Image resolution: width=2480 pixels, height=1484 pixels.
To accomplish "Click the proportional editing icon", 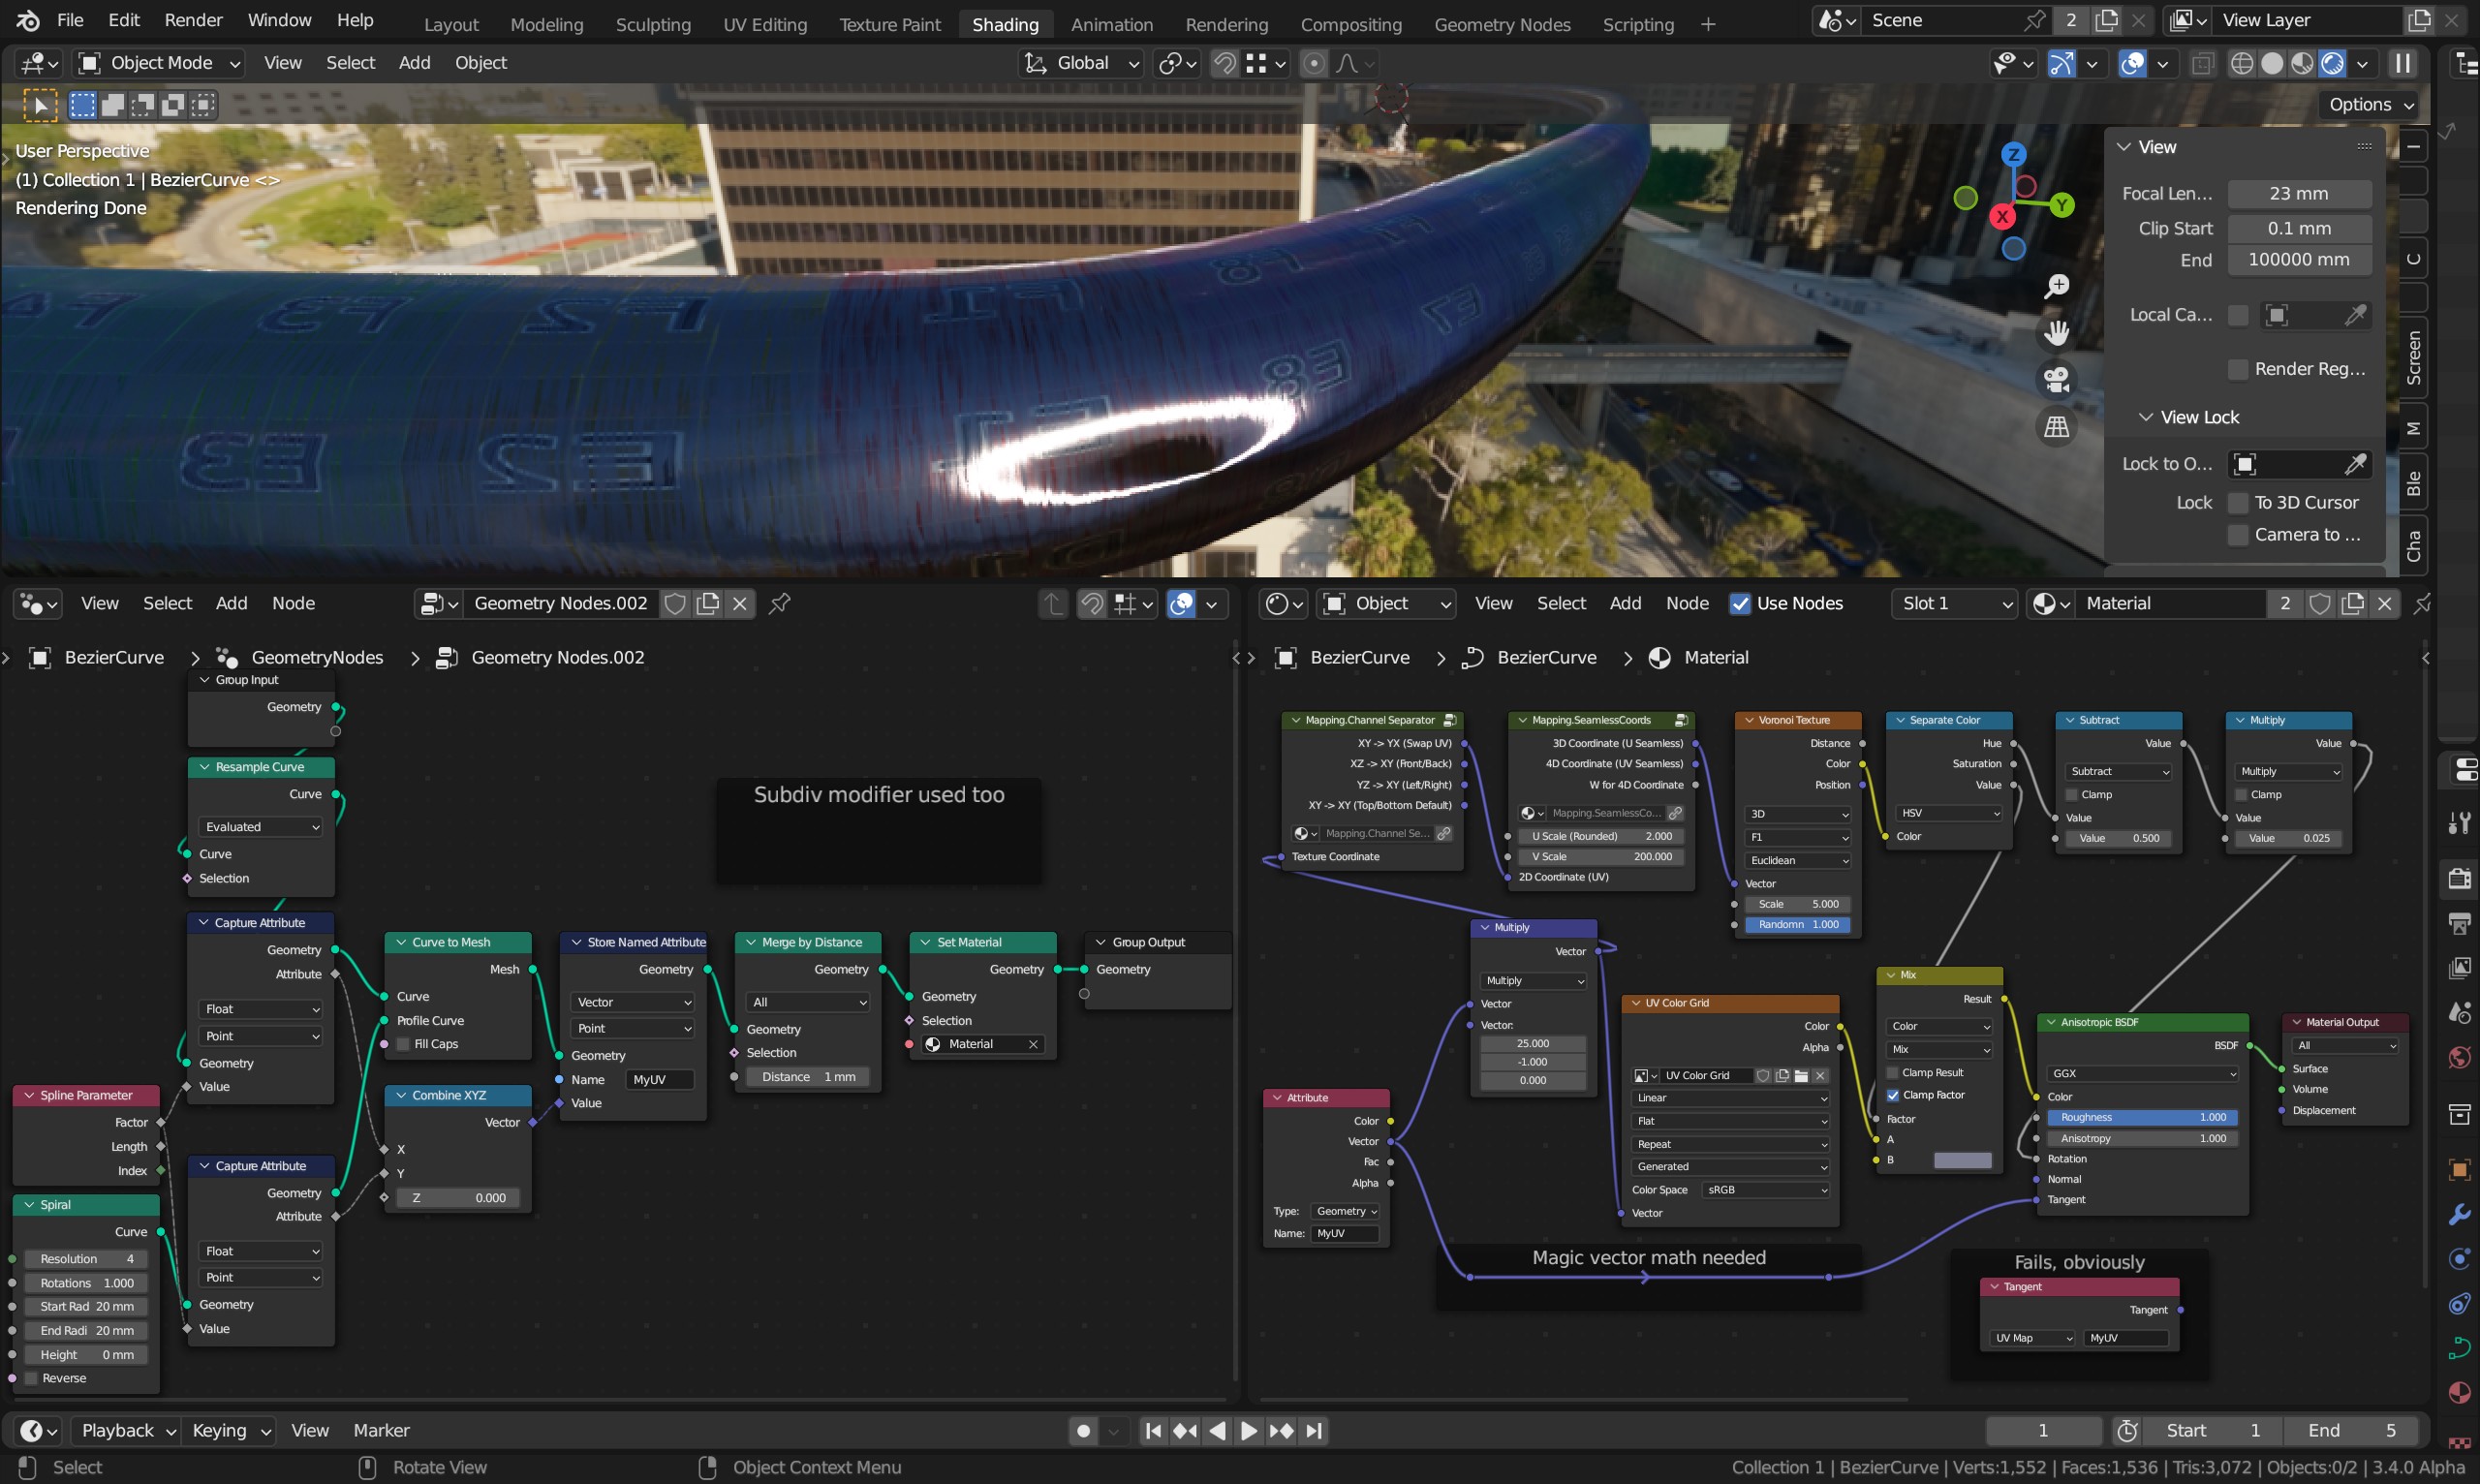I will coord(1315,62).
